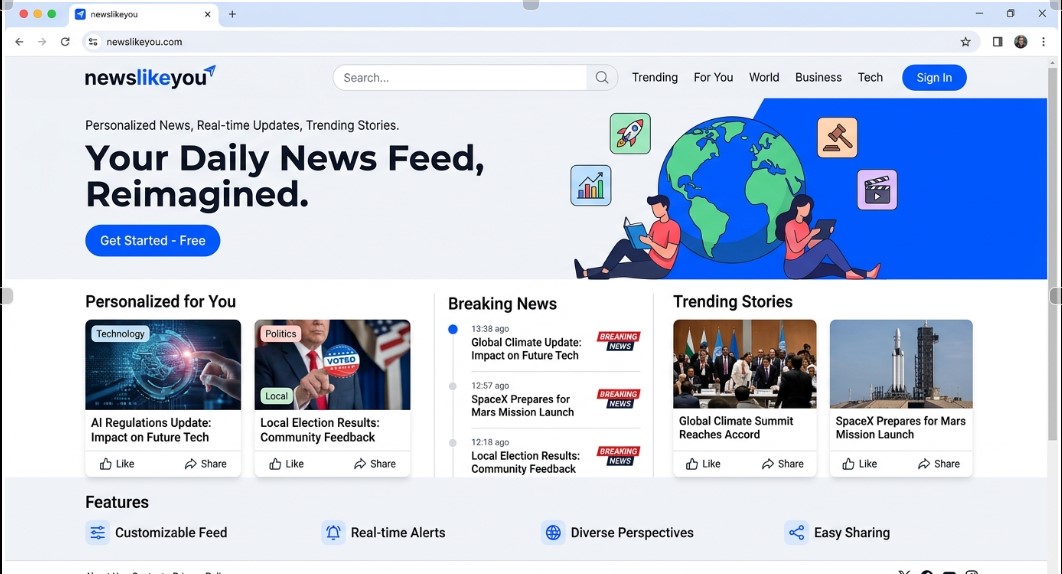Viewport: 1062px width, 574px height.
Task: Click the Sign In button
Action: [x=934, y=77]
